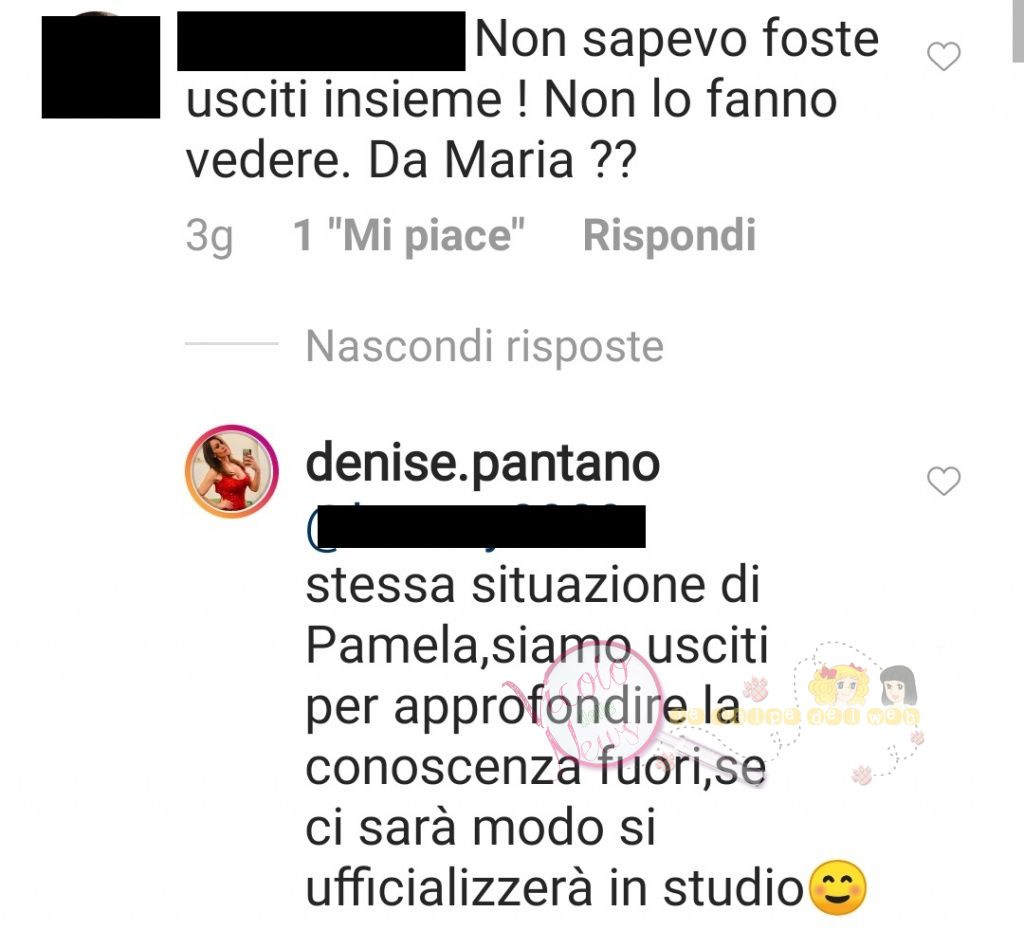Click the '3g' comment timestamp
Screen dimensions: 1024x930
209,236
